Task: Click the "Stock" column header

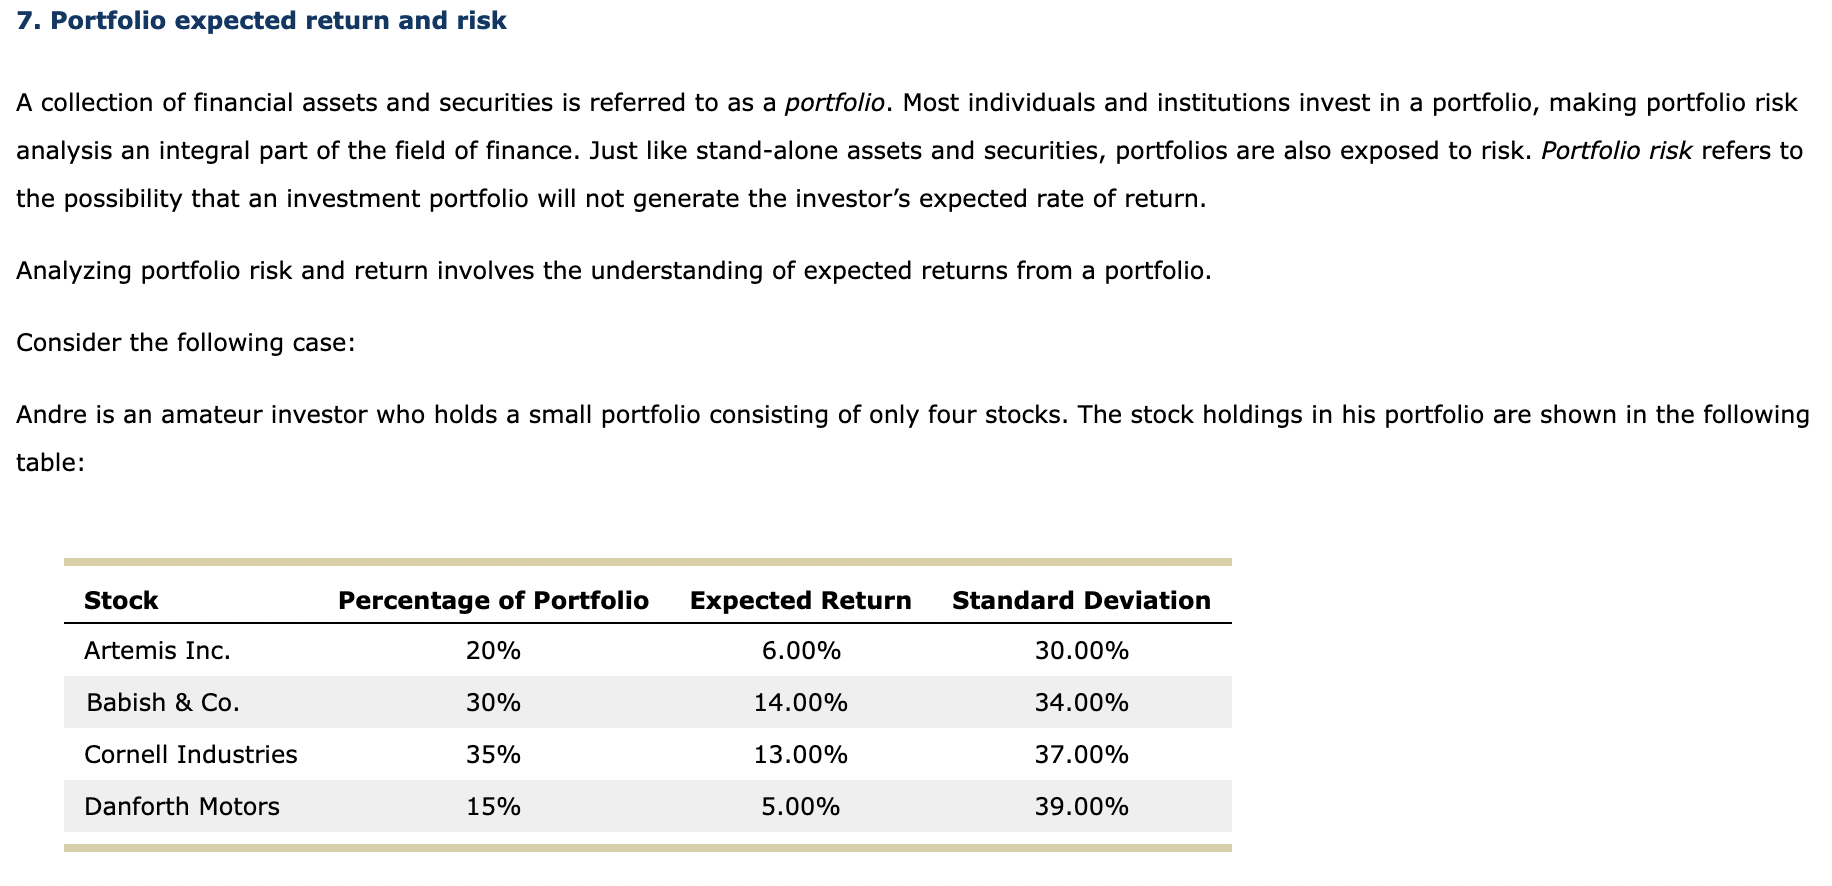Action: (121, 600)
